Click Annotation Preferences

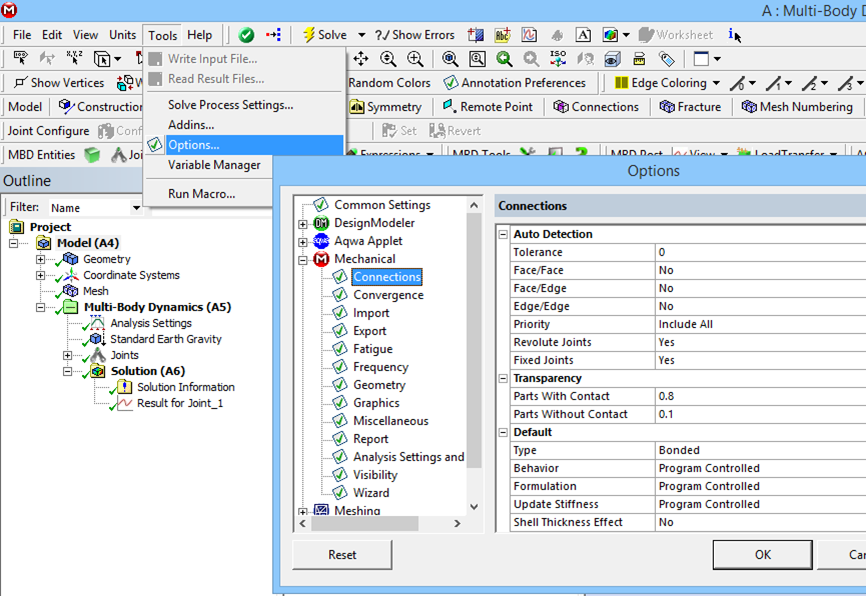coord(515,83)
